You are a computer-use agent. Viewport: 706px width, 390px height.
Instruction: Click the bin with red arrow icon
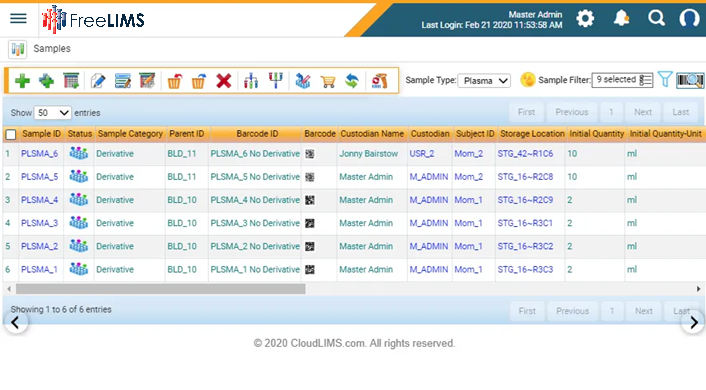tap(174, 81)
